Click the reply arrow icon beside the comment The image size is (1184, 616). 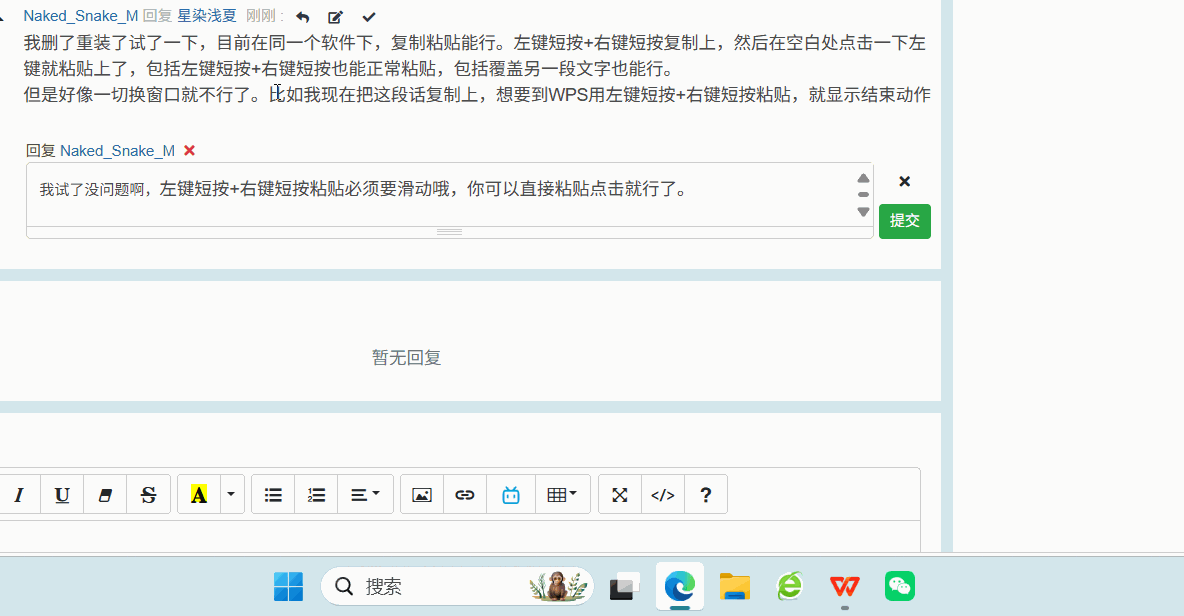point(303,17)
